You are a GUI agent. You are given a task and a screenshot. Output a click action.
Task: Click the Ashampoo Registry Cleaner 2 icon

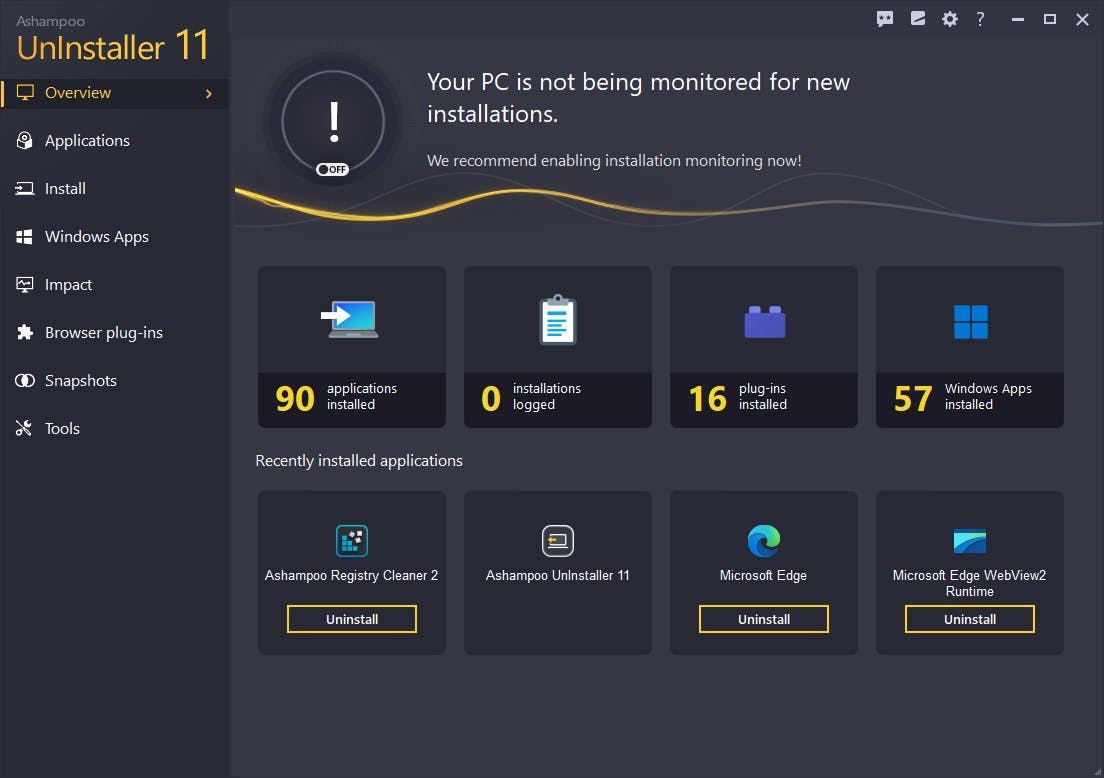coord(352,541)
